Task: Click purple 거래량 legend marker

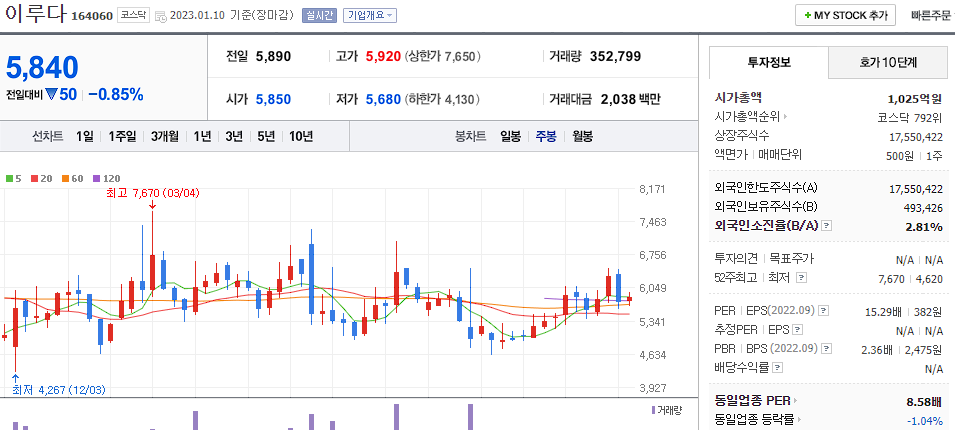Action: [654, 410]
